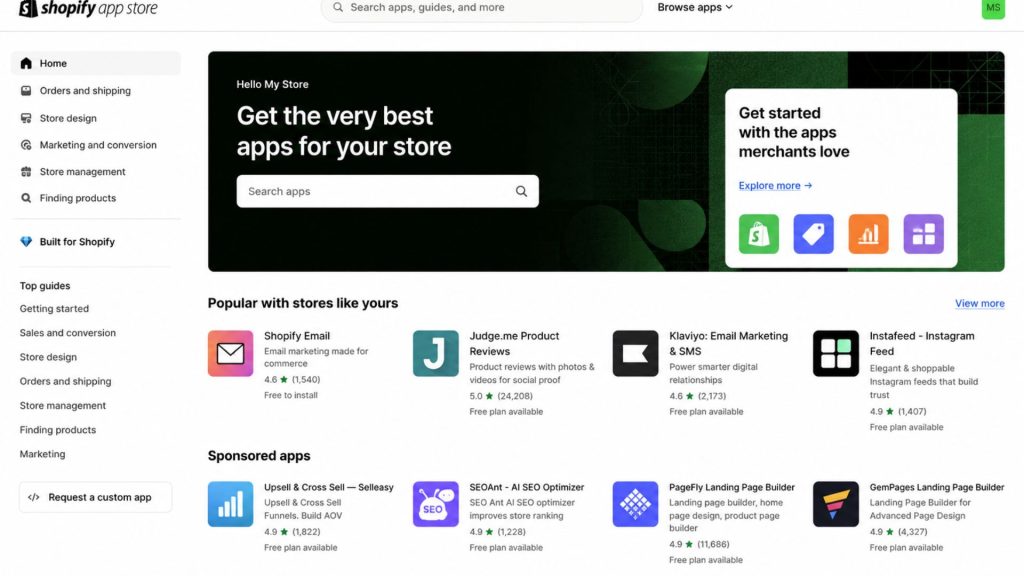Open the Marketing guide link

click(x=42, y=454)
